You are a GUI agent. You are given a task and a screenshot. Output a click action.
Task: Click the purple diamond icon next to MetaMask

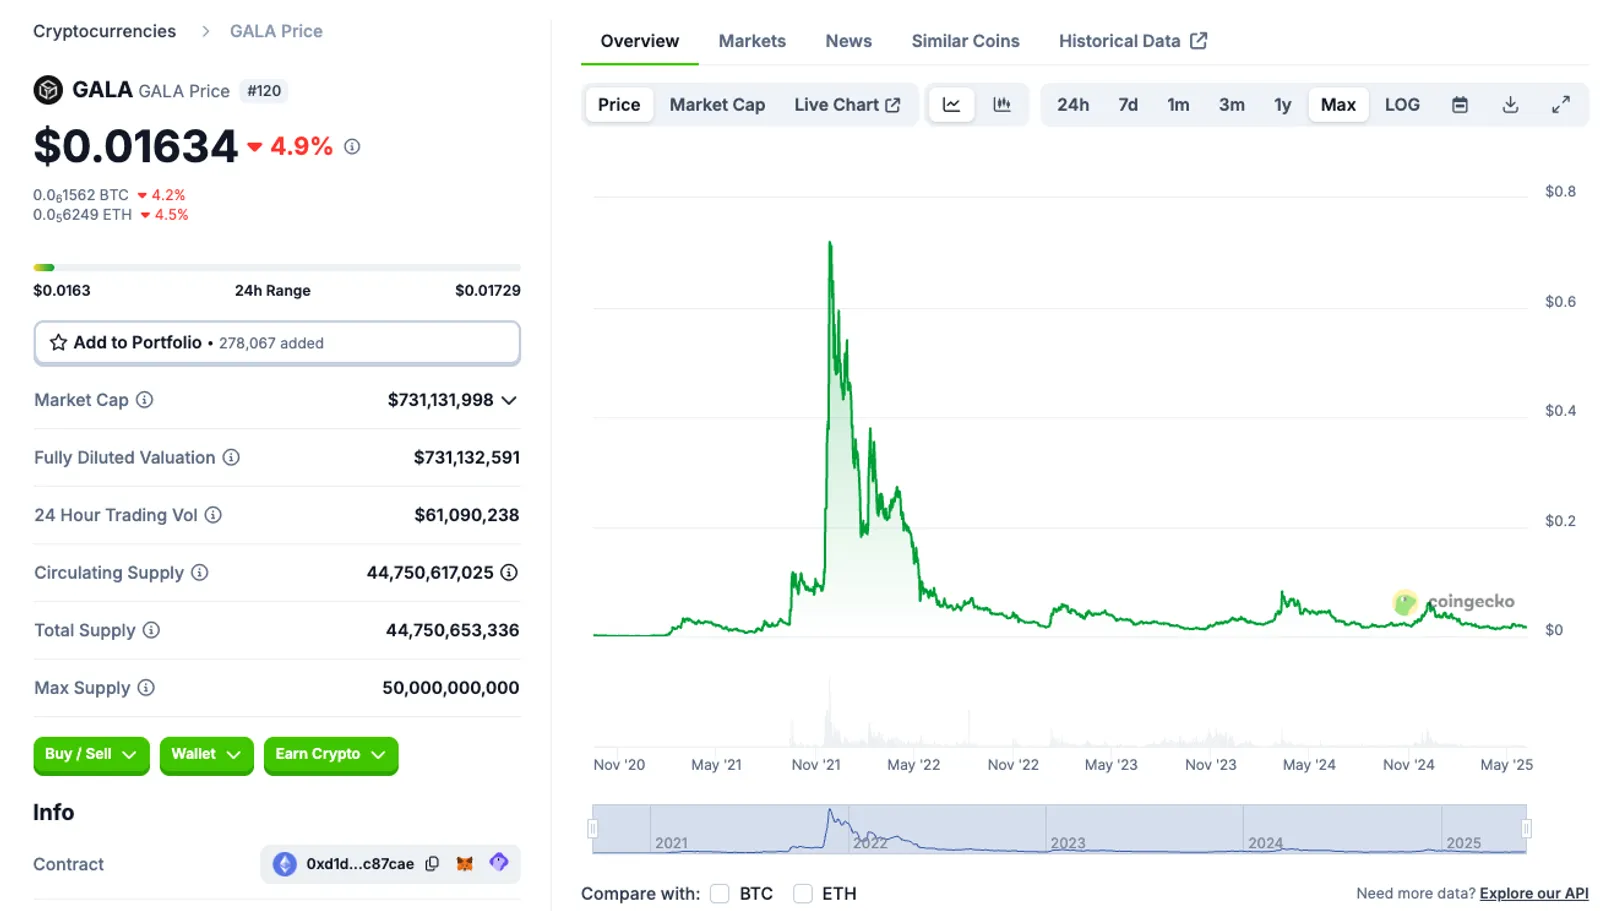coord(499,862)
